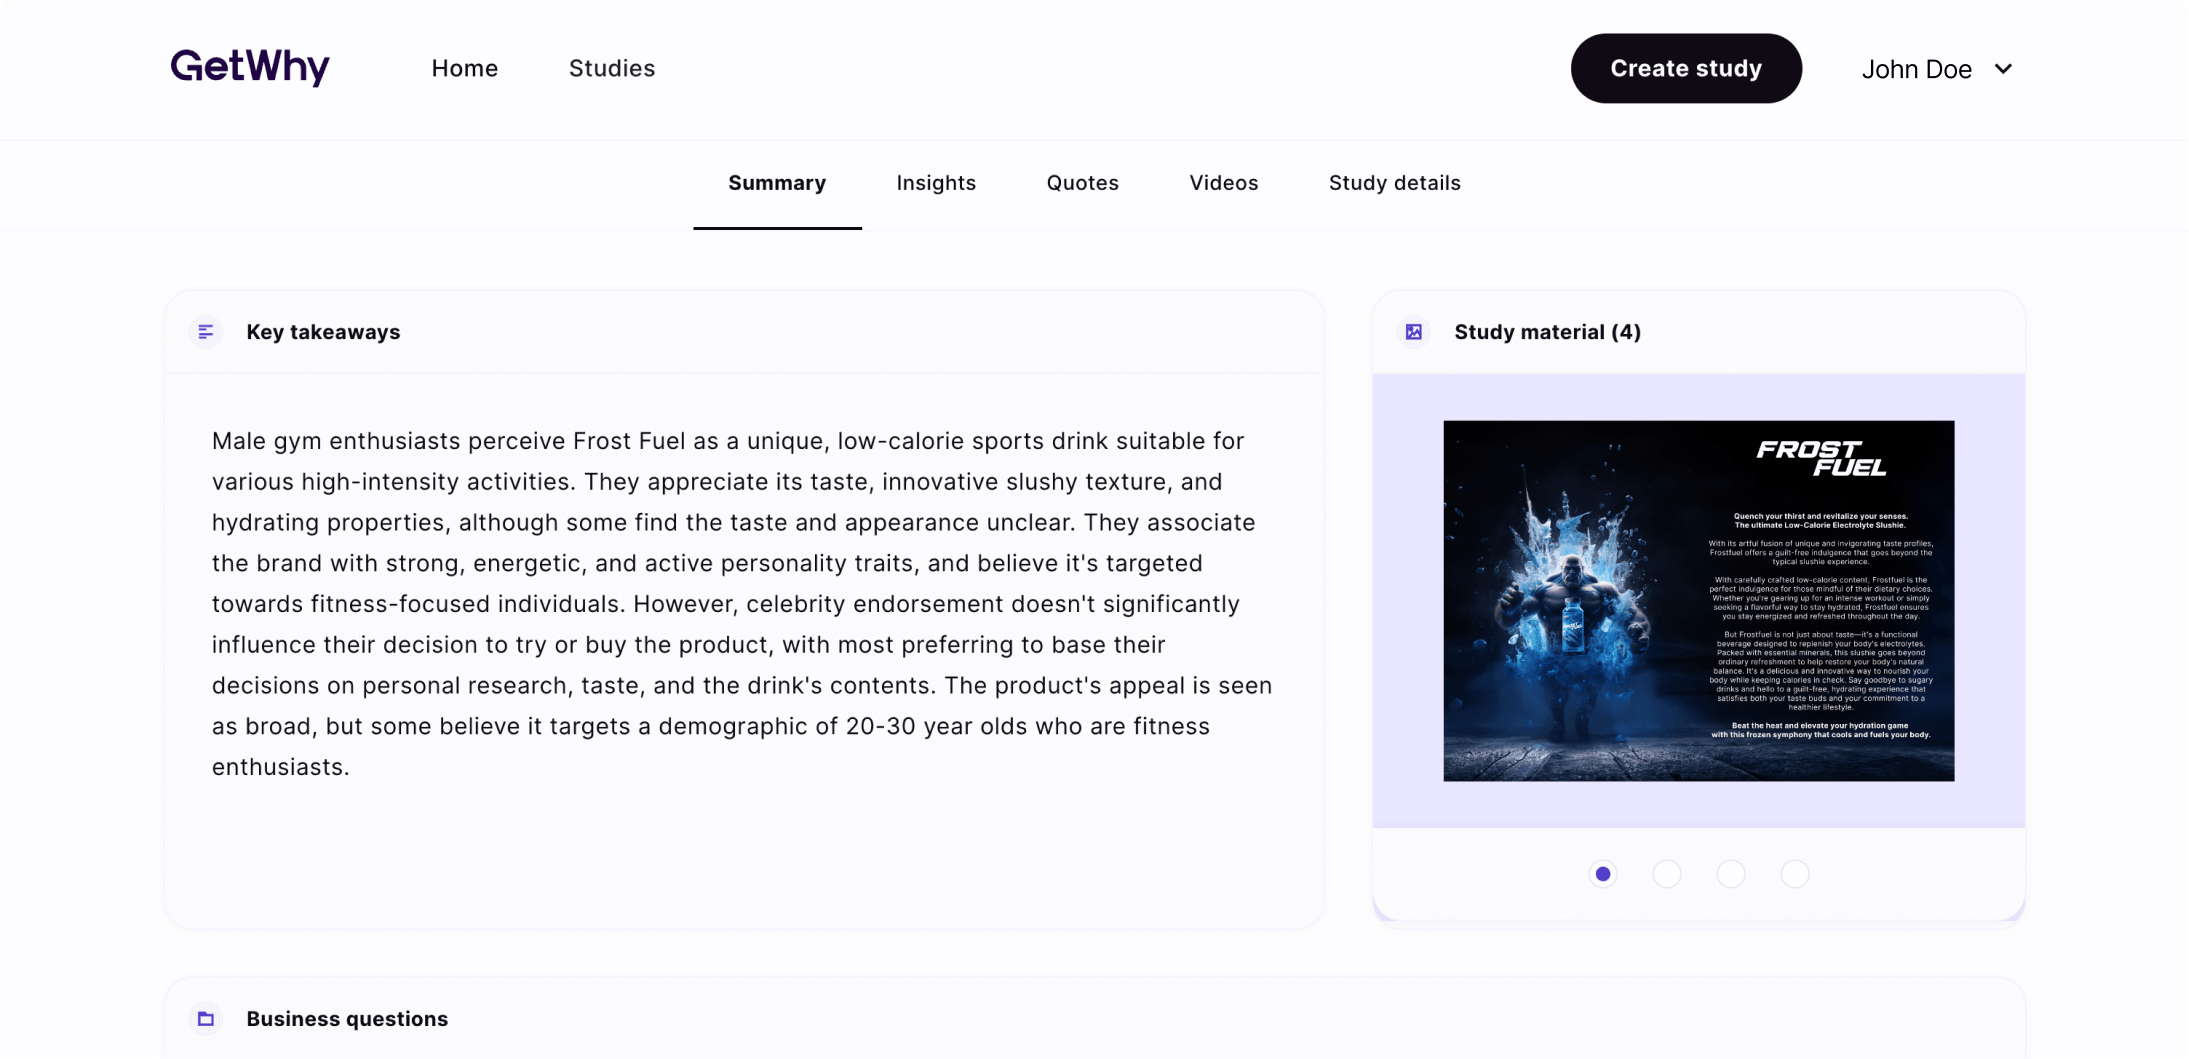Screen dimensions: 2189x1059
Task: Click the Business questions heading
Action: click(347, 1019)
